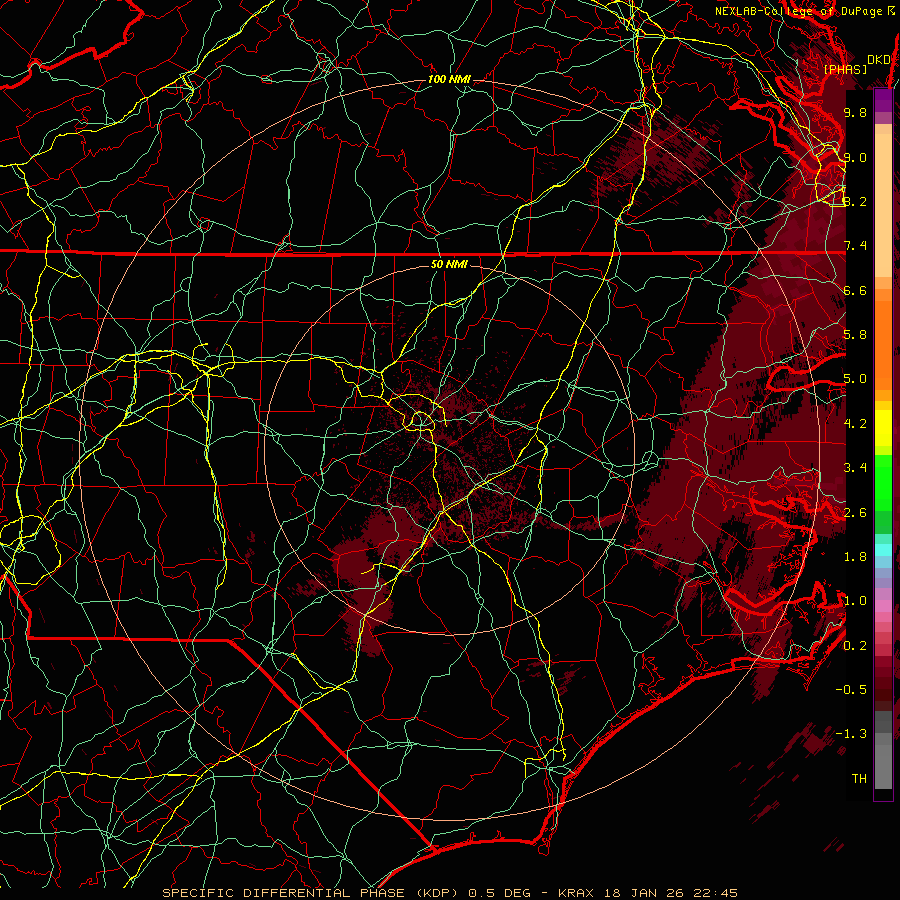Click "SPECIFIC DIFFERENTIAL PHASE (KDP)" in the caption

coord(309,893)
